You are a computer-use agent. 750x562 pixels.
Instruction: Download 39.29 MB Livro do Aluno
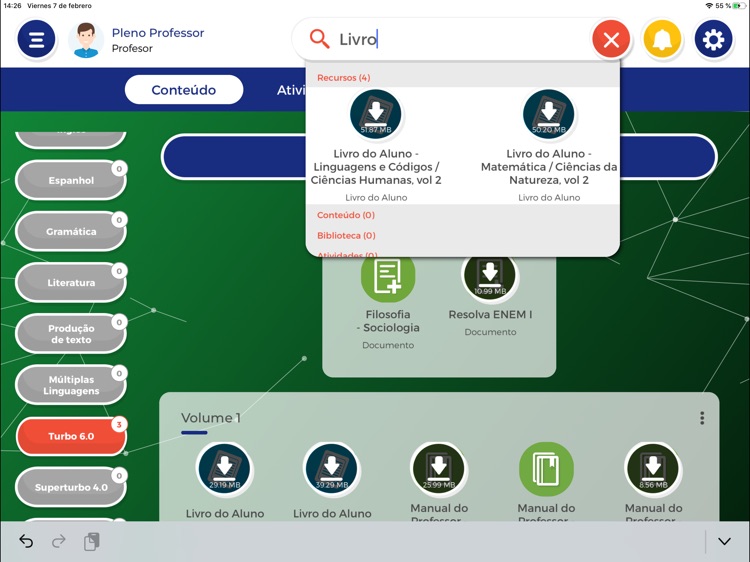click(331, 469)
